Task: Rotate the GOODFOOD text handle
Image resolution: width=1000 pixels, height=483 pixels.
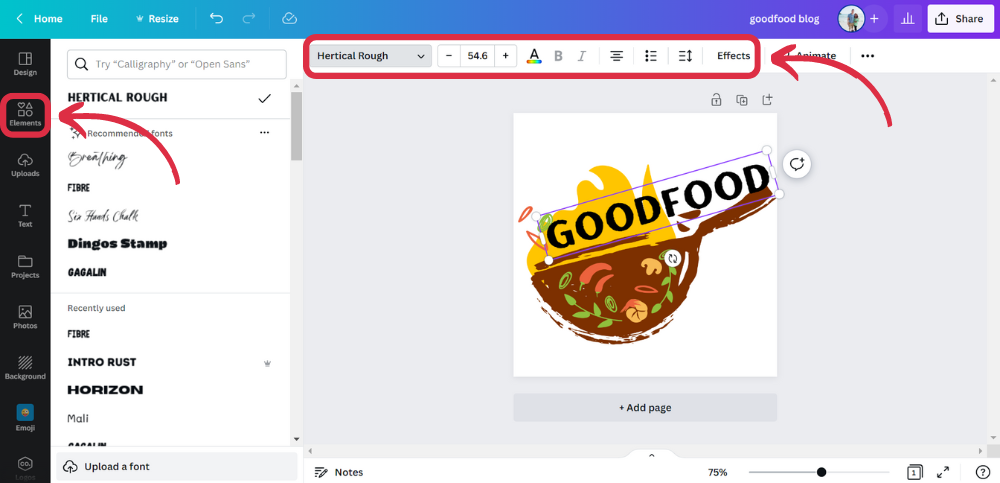Action: (x=672, y=258)
